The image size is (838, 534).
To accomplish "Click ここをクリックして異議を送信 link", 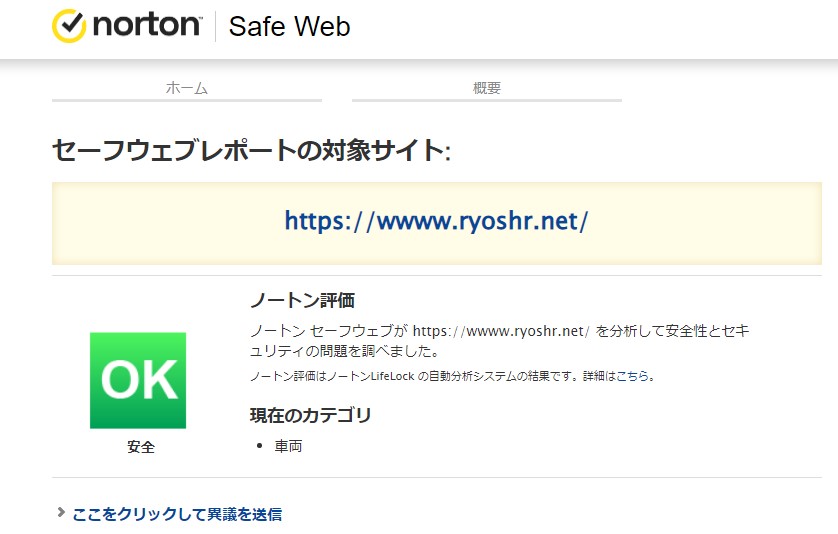I will coord(177,514).
